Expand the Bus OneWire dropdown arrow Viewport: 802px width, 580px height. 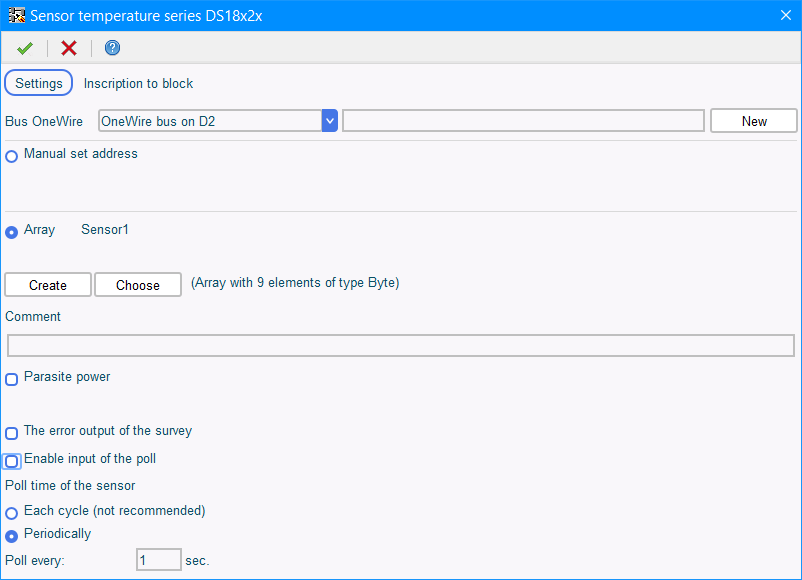click(x=330, y=121)
